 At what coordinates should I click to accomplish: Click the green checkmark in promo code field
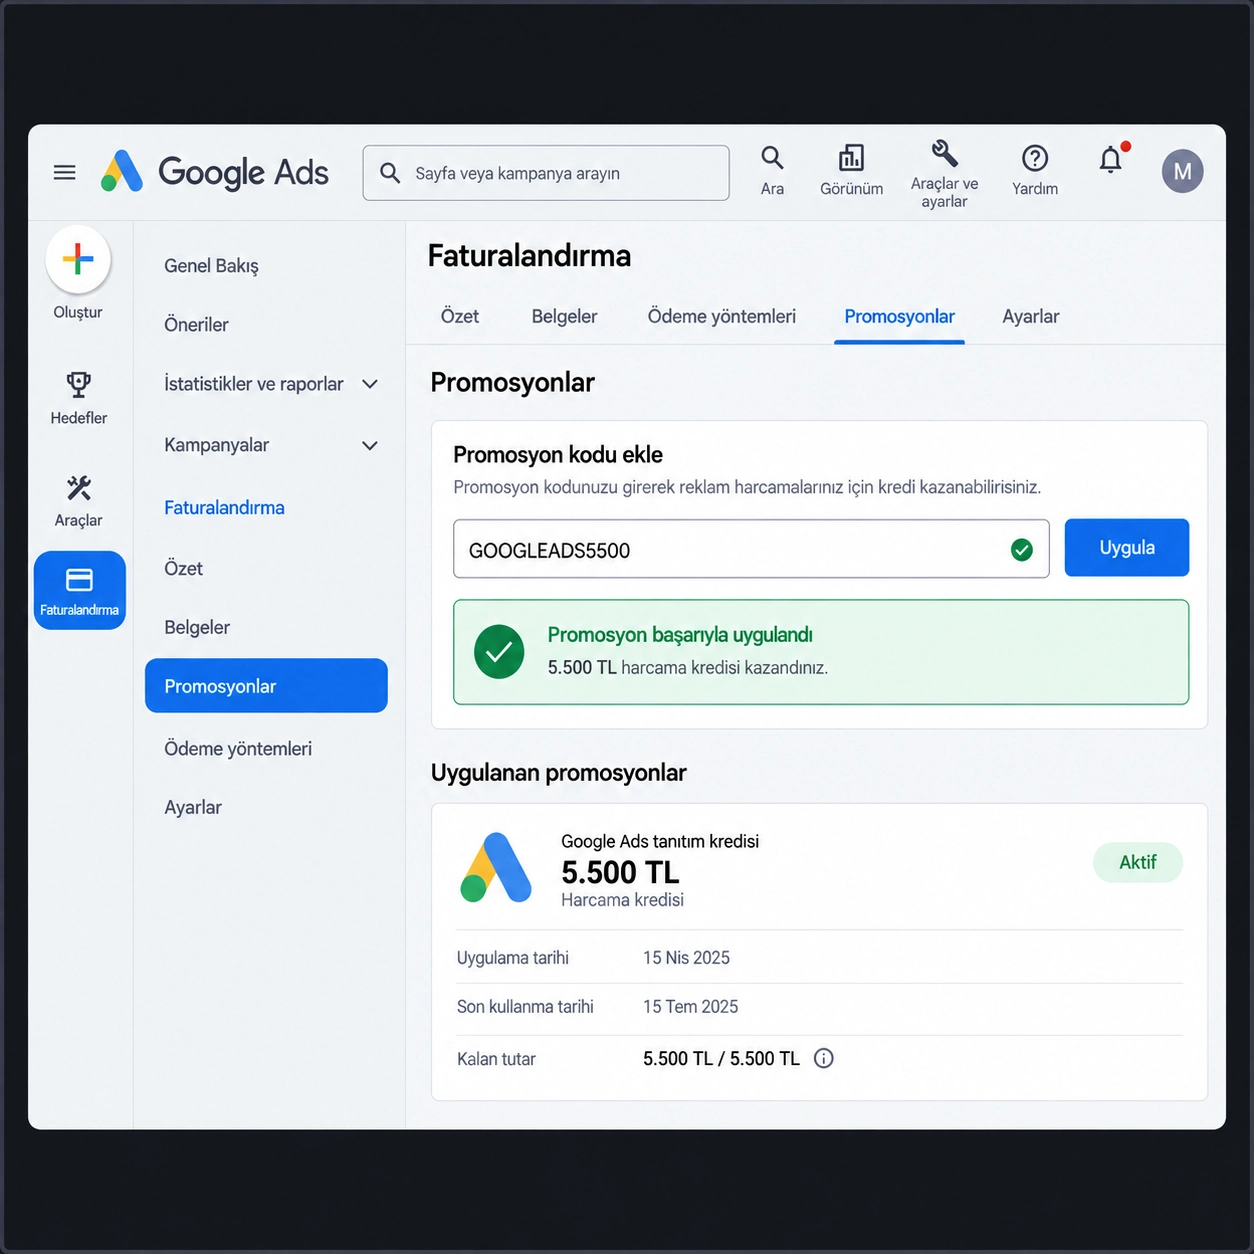pos(1022,549)
